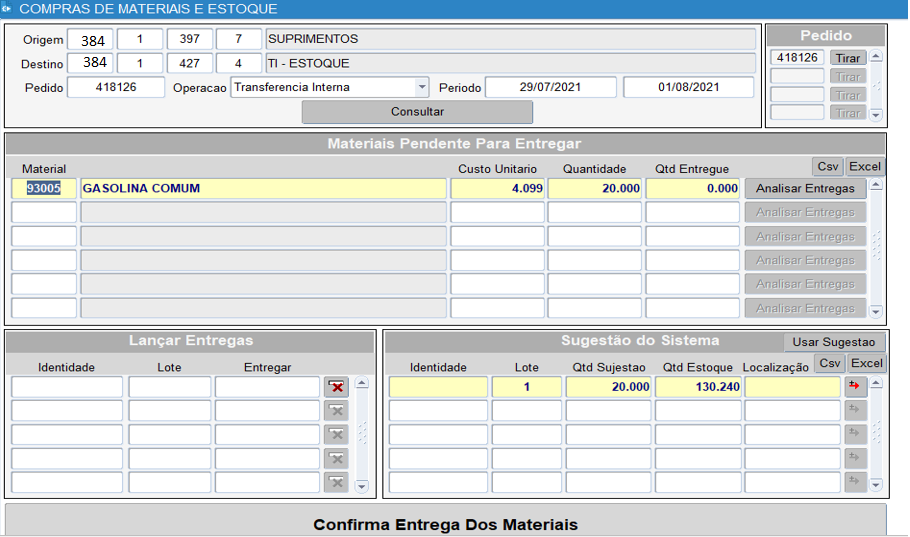Viewport: 910px width, 537px height.
Task: Click scroll up arrow of Materiais Pendente list
Action: tap(876, 185)
